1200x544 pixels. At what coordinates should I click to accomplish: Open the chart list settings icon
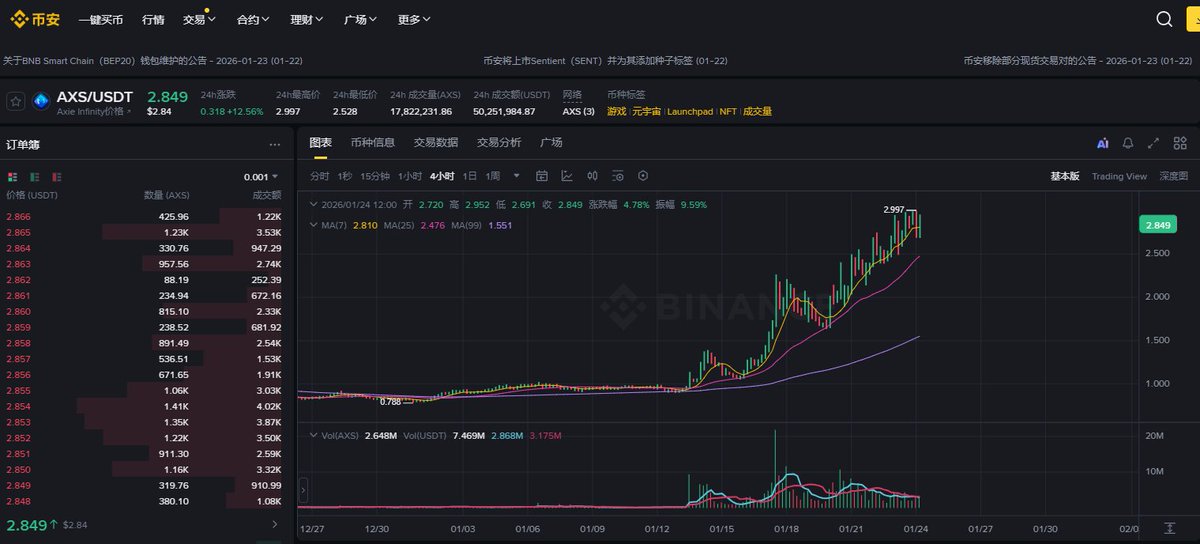point(617,176)
